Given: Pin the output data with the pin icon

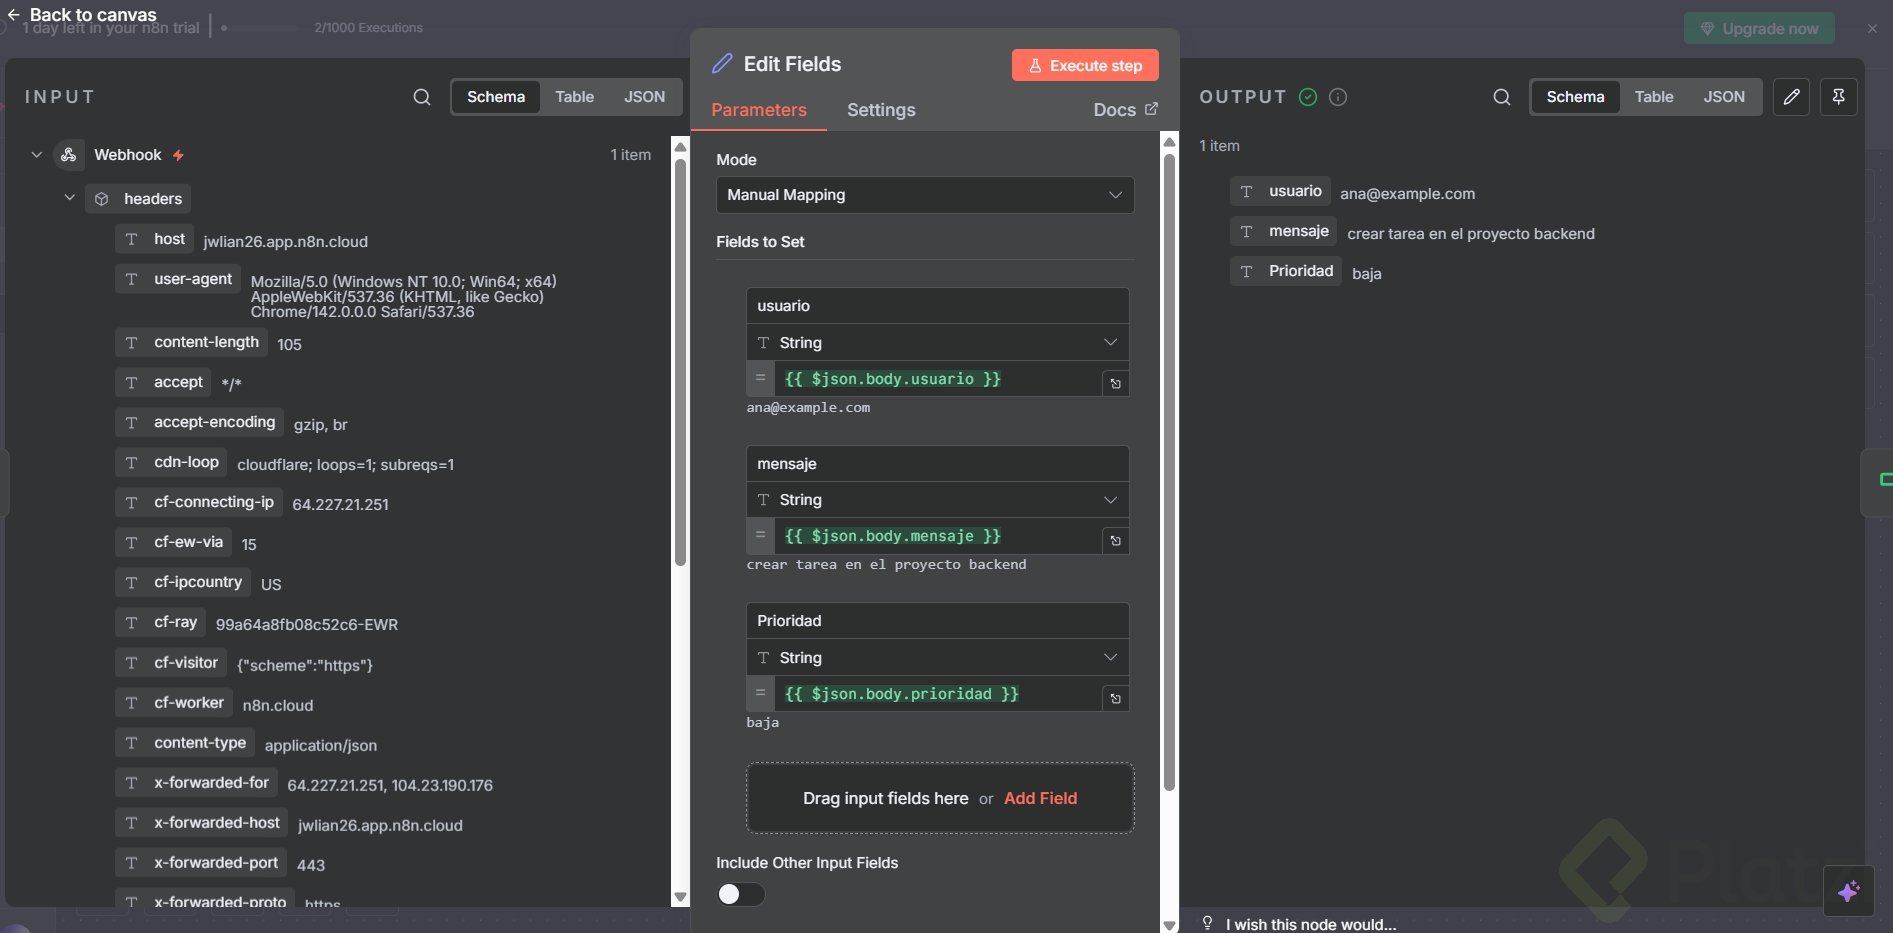Looking at the screenshot, I should click(1838, 97).
